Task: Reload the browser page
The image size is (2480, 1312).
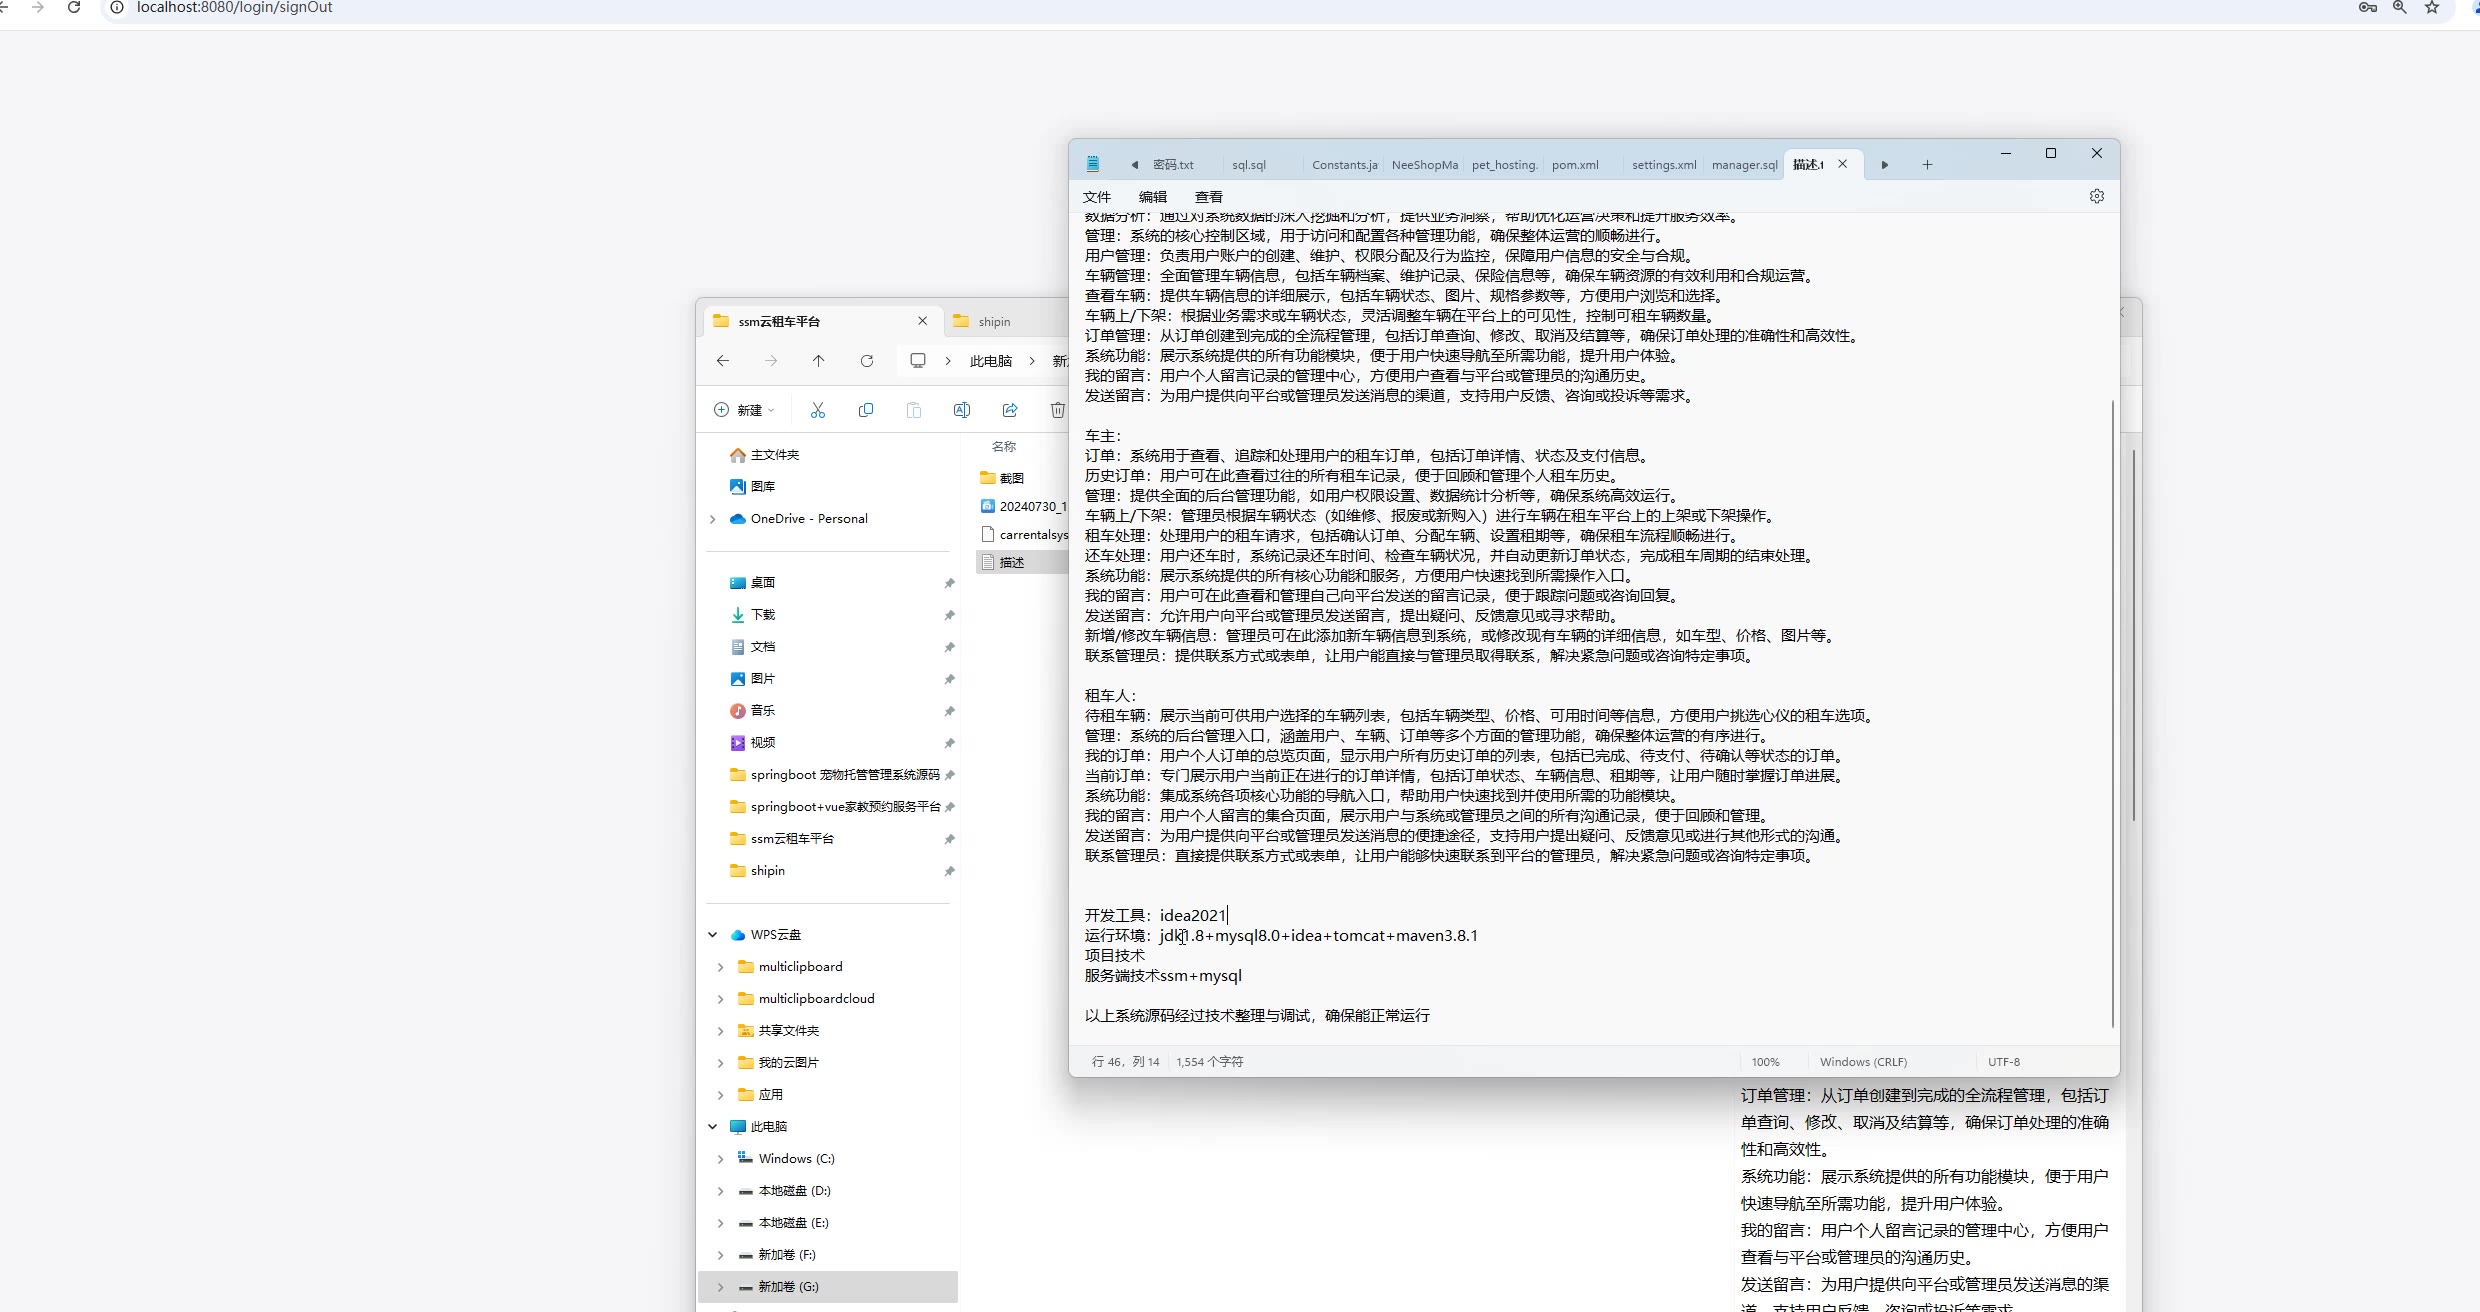Action: (x=74, y=8)
